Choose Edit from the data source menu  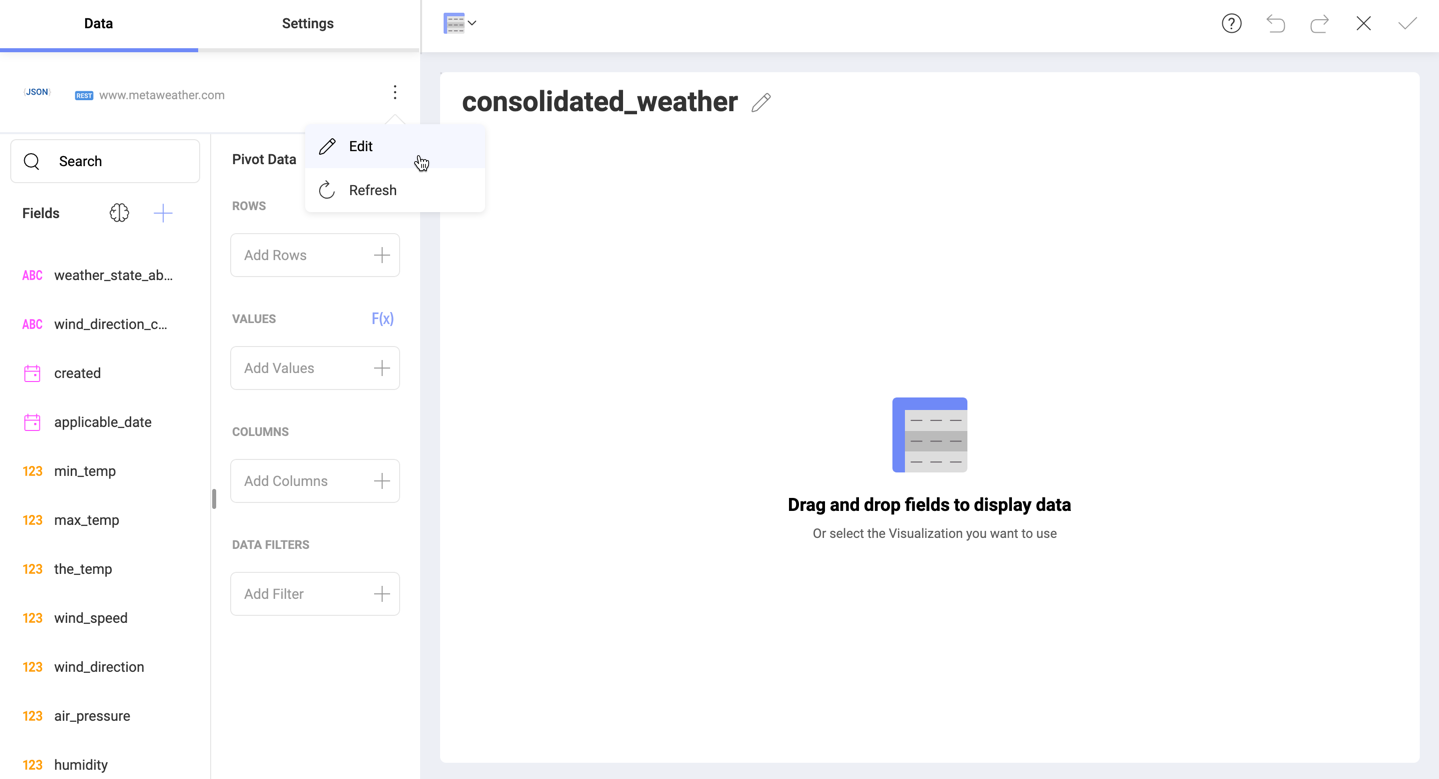pyautogui.click(x=395, y=146)
